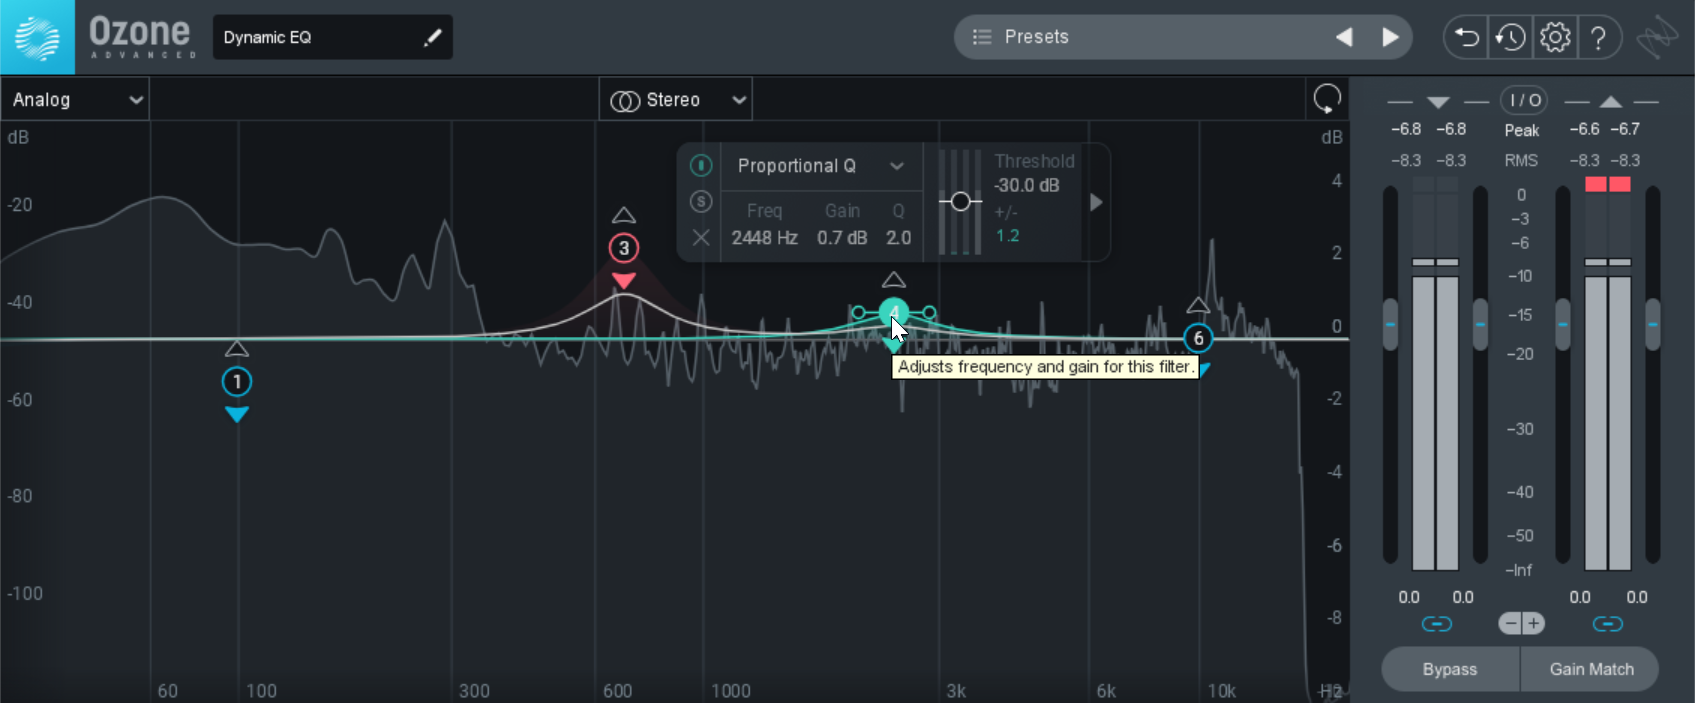Grab the left Q handle of node 4
1695x703 pixels.
858,313
